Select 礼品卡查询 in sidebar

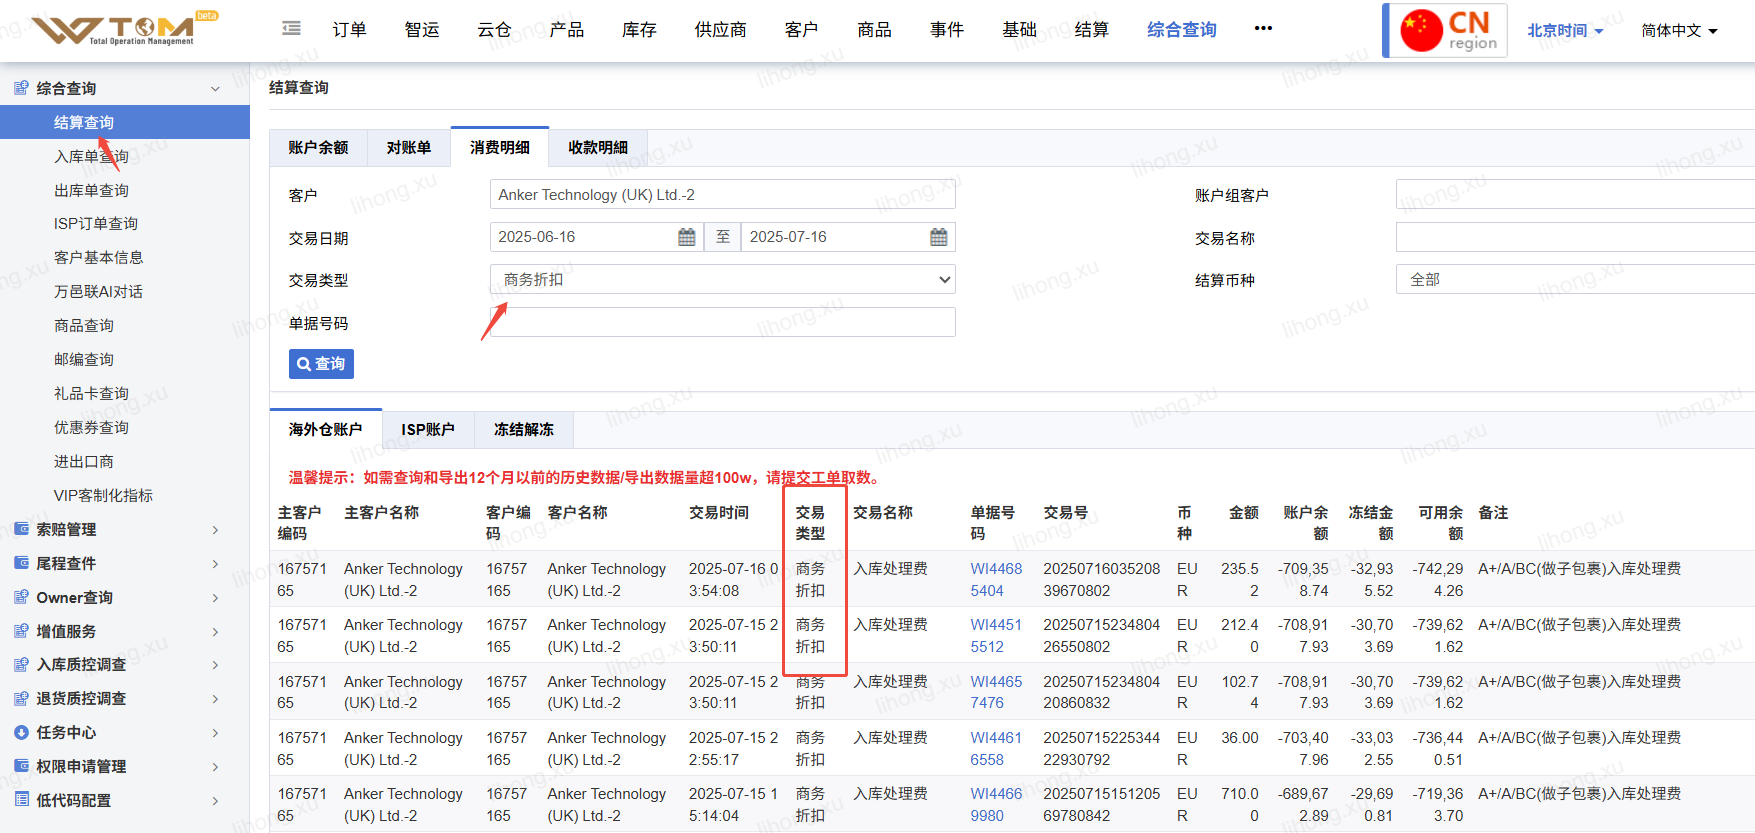(x=91, y=393)
